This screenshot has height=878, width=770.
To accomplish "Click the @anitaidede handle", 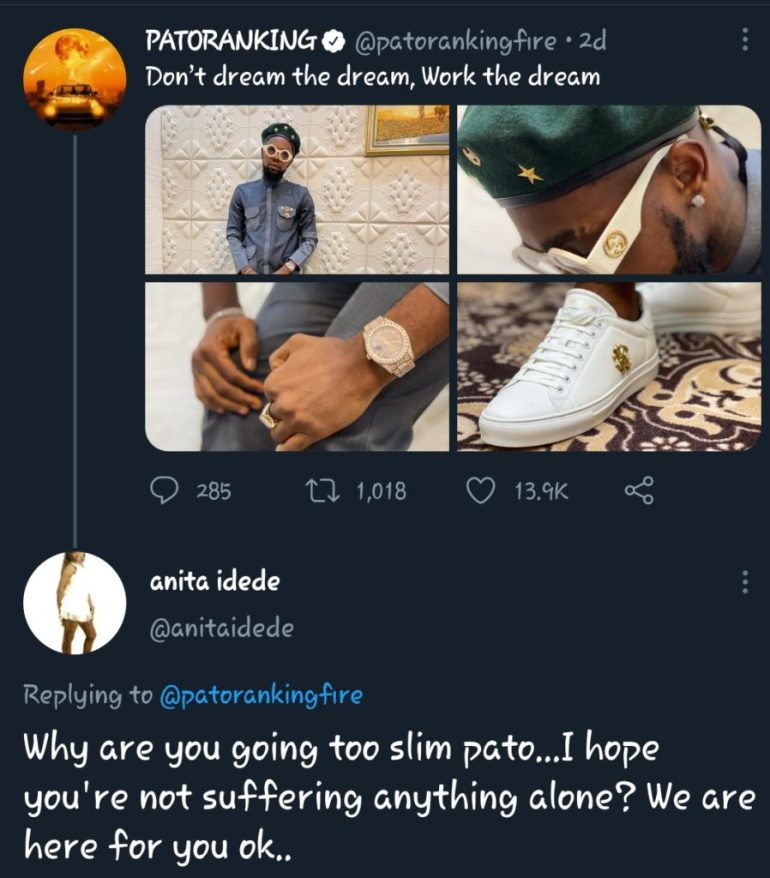I will tap(221, 627).
